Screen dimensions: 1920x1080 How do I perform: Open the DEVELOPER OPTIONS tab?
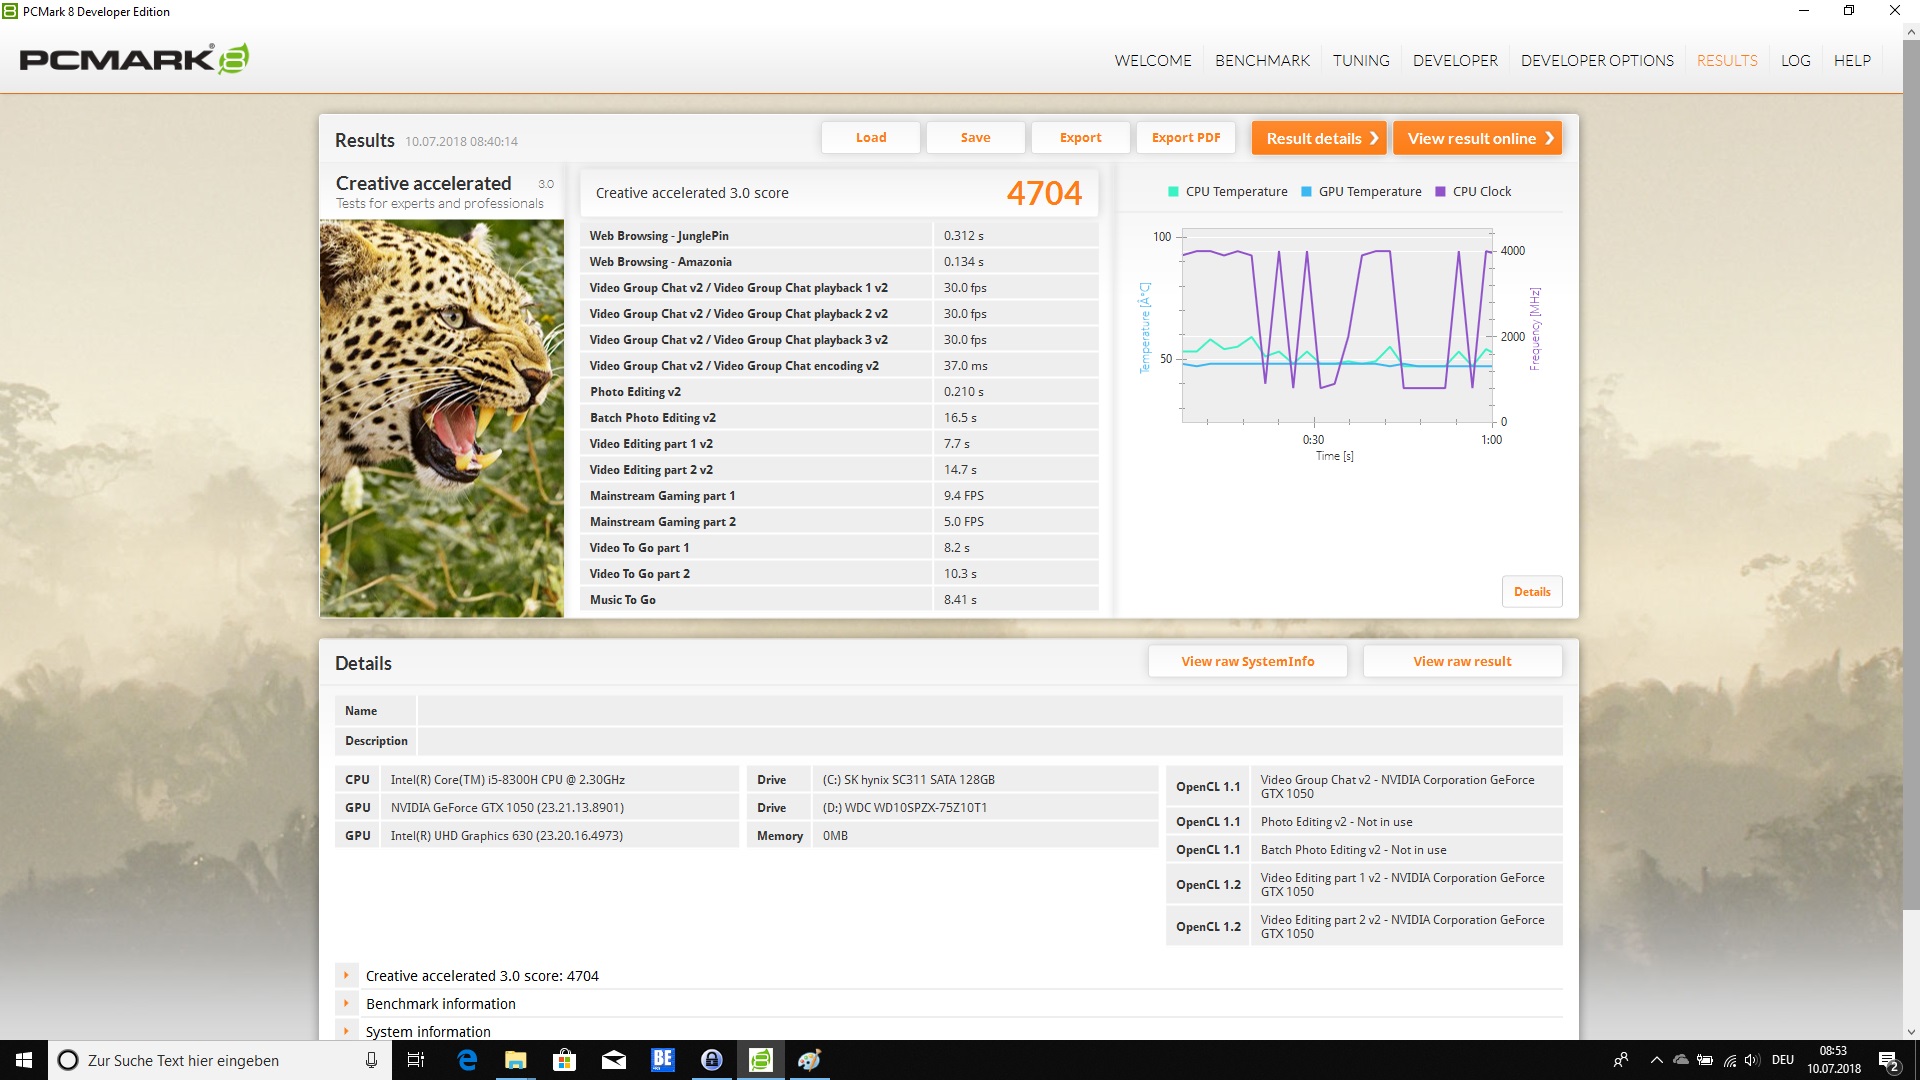[x=1597, y=61]
